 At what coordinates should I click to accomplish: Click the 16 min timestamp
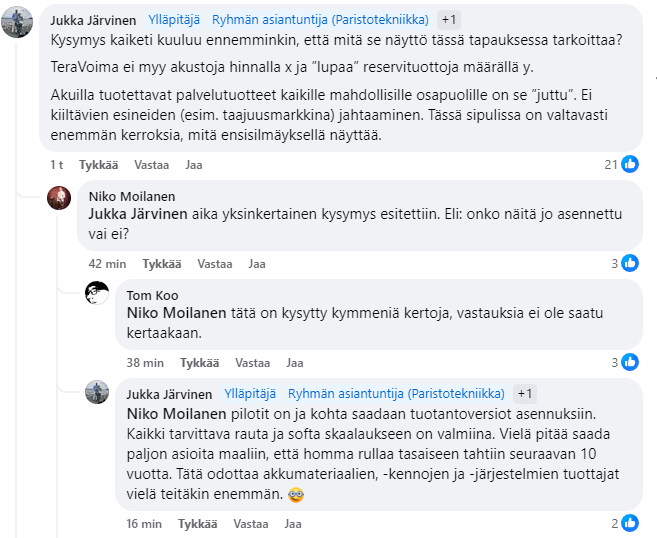pyautogui.click(x=145, y=523)
